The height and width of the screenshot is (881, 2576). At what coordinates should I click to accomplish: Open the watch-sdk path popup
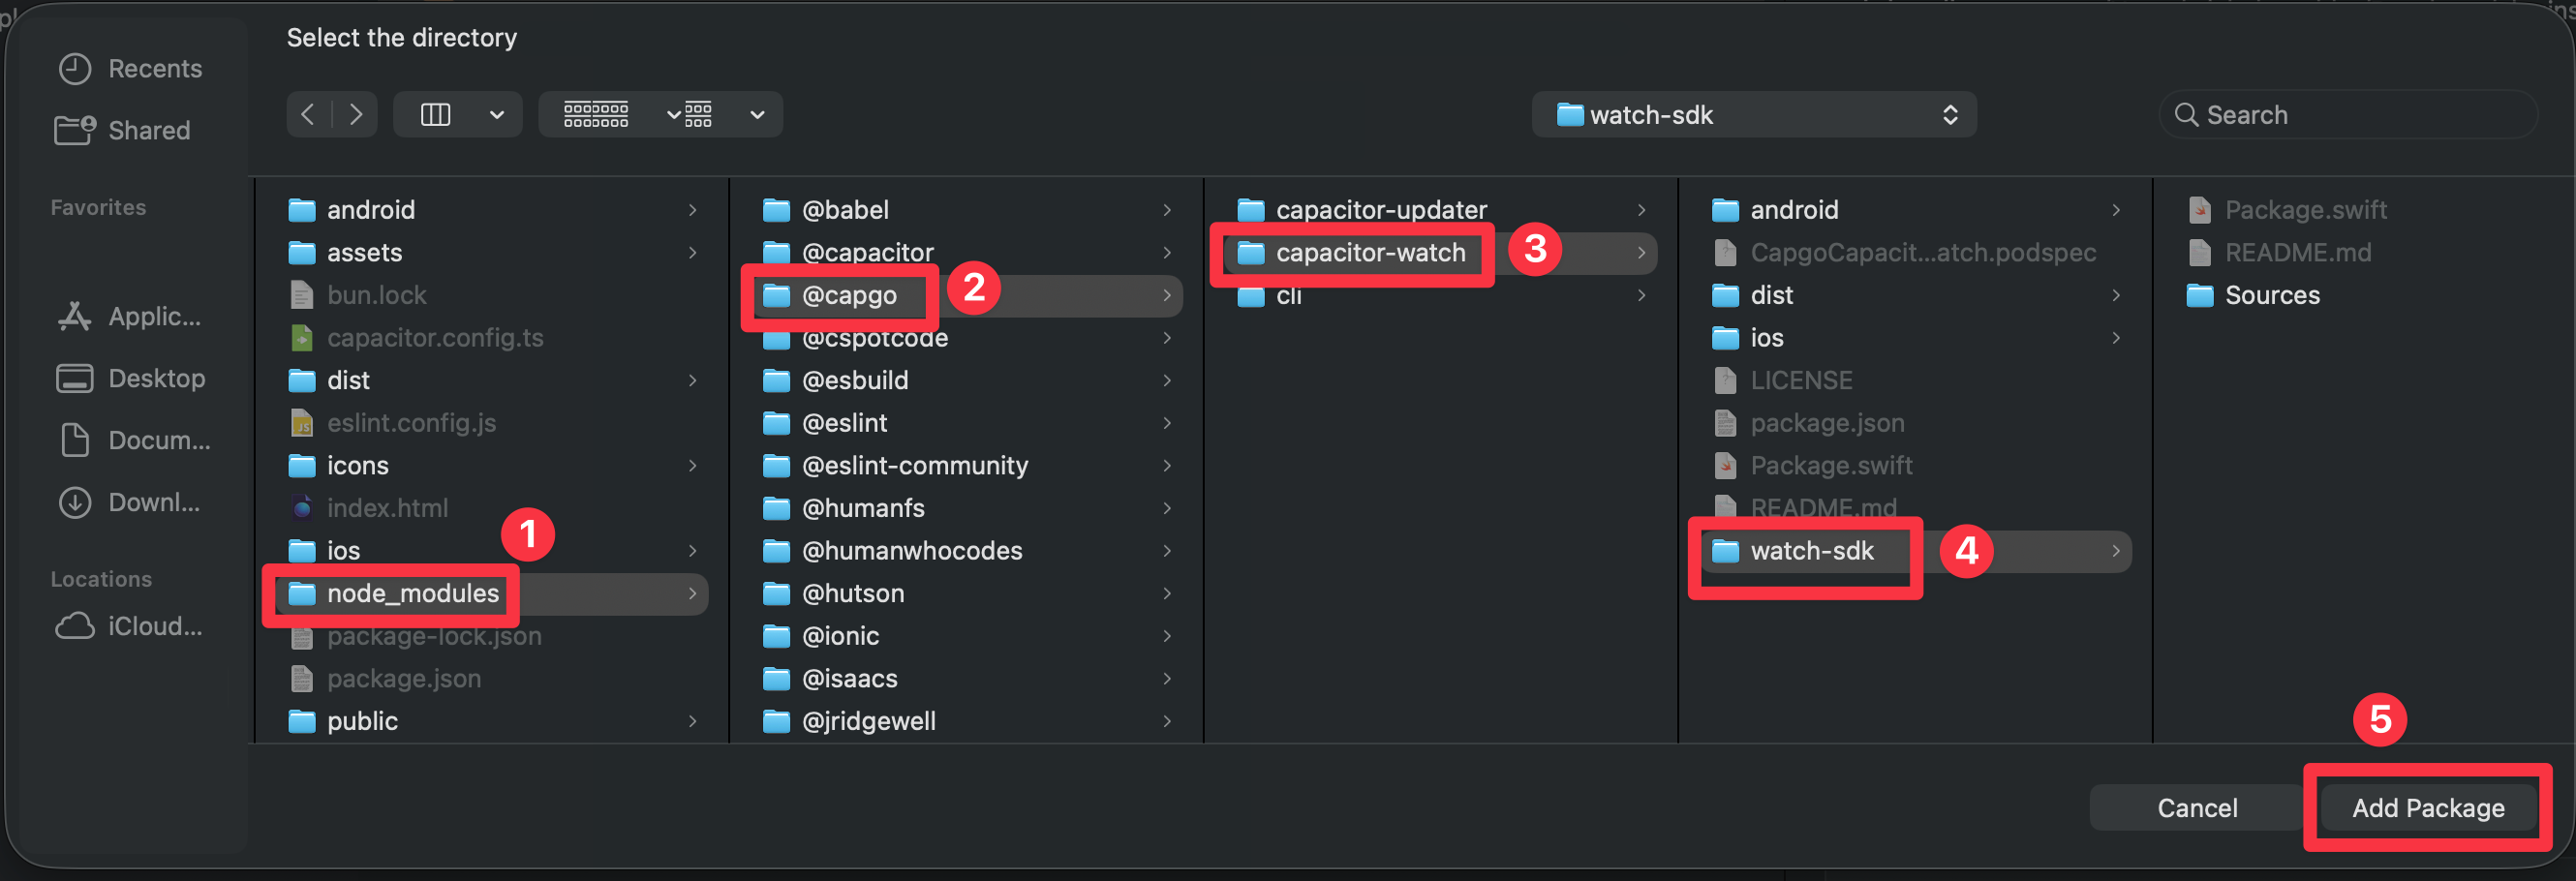tap(1753, 115)
